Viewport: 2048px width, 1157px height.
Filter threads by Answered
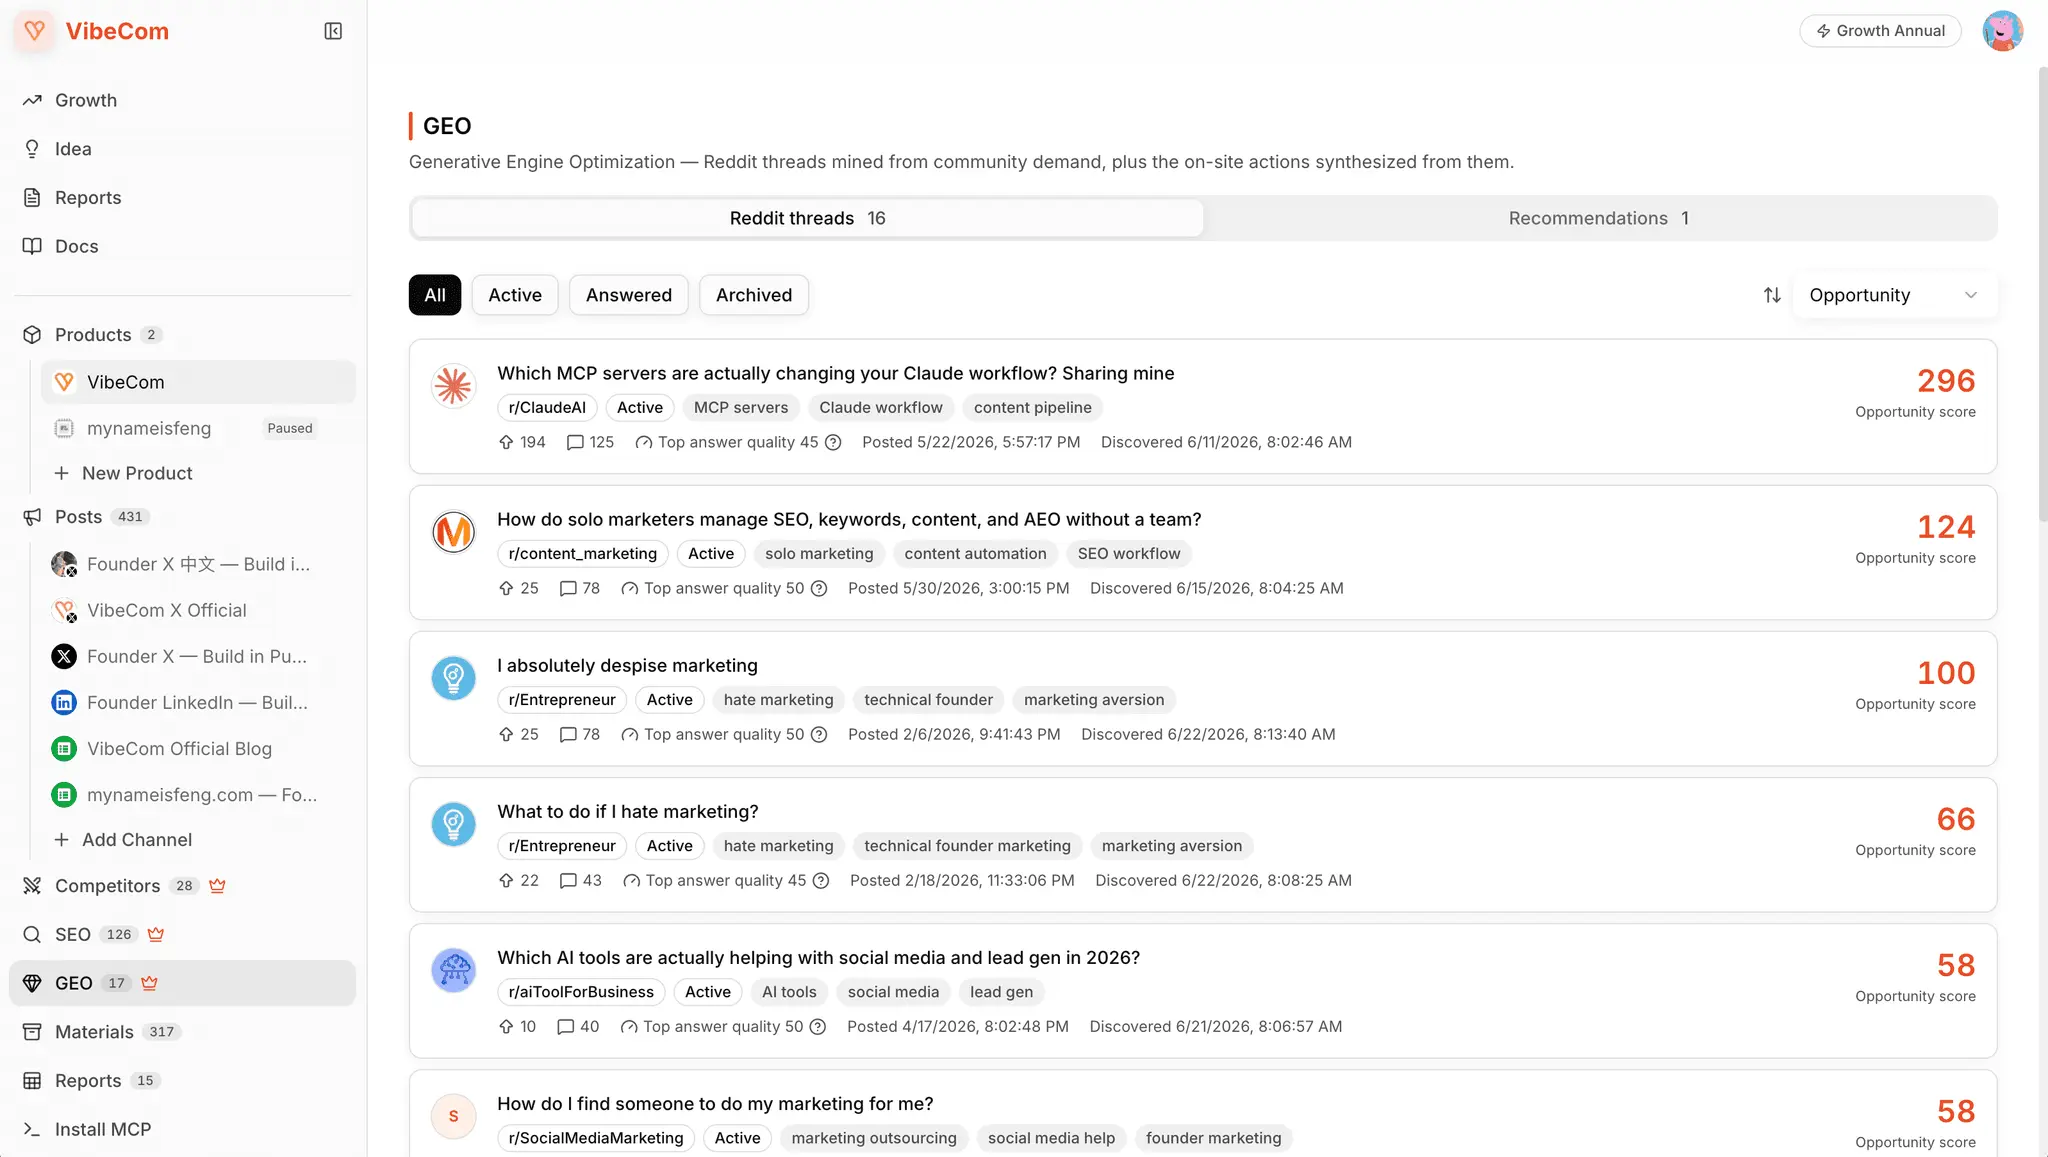coord(629,295)
